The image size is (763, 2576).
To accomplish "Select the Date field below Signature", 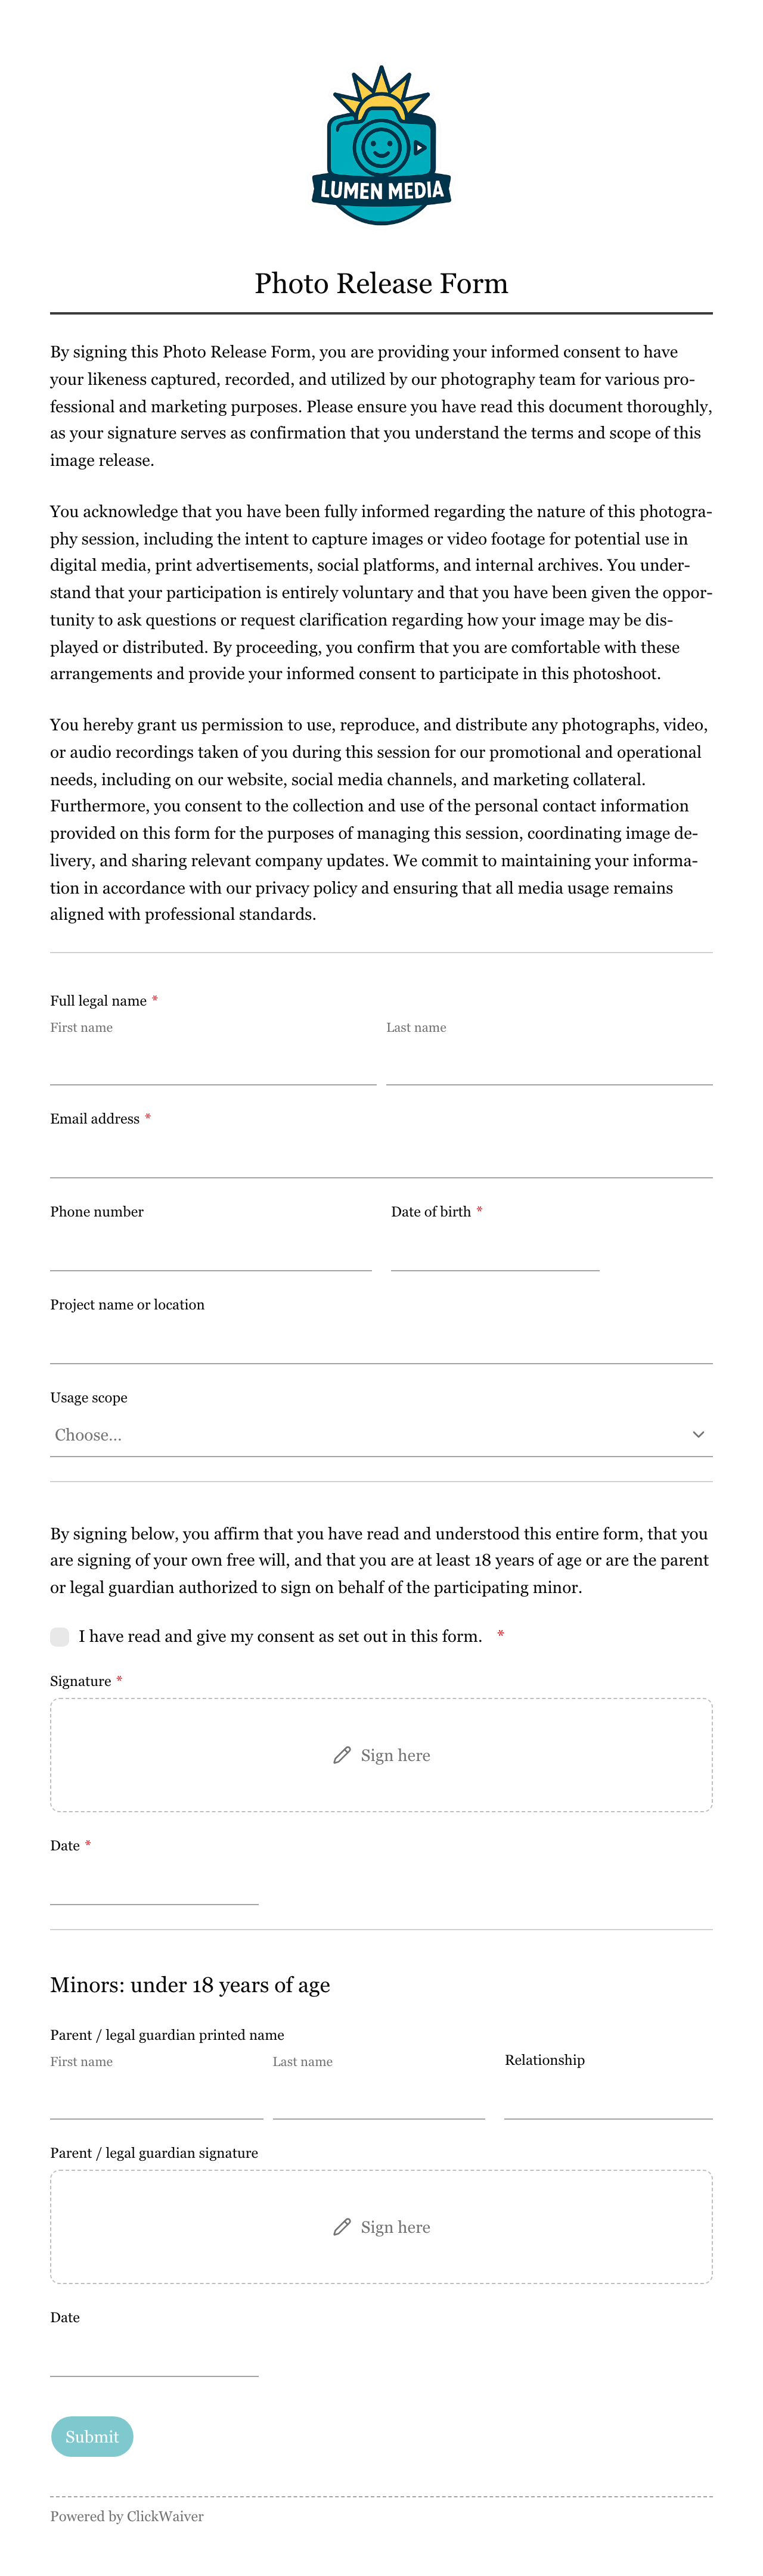I will tap(154, 1883).
